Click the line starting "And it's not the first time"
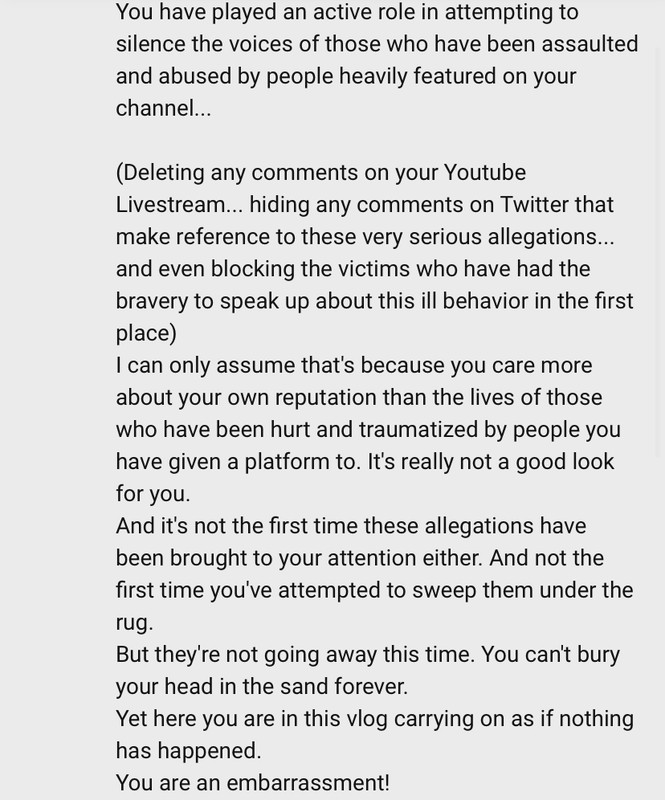Screen dimensions: 665x800 point(351,526)
